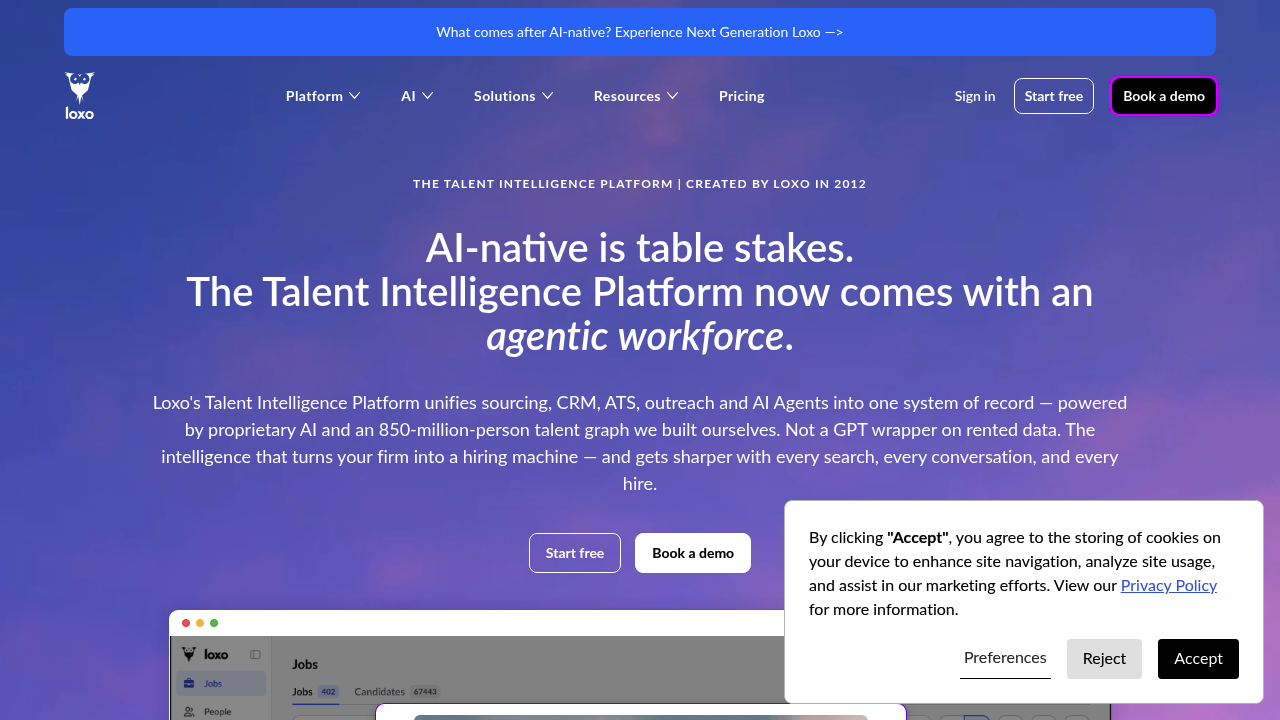Click the People icon in the app sidebar
Screen dimensions: 1280x720
189,712
